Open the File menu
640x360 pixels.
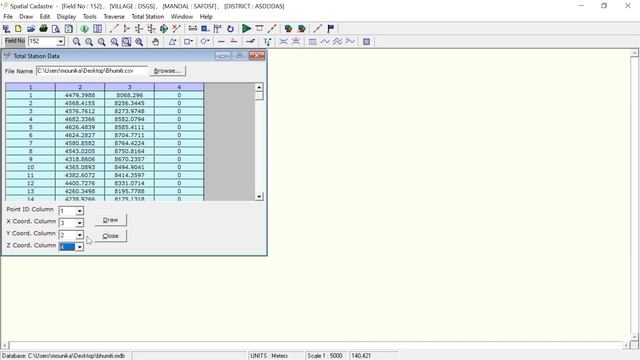pos(8,17)
